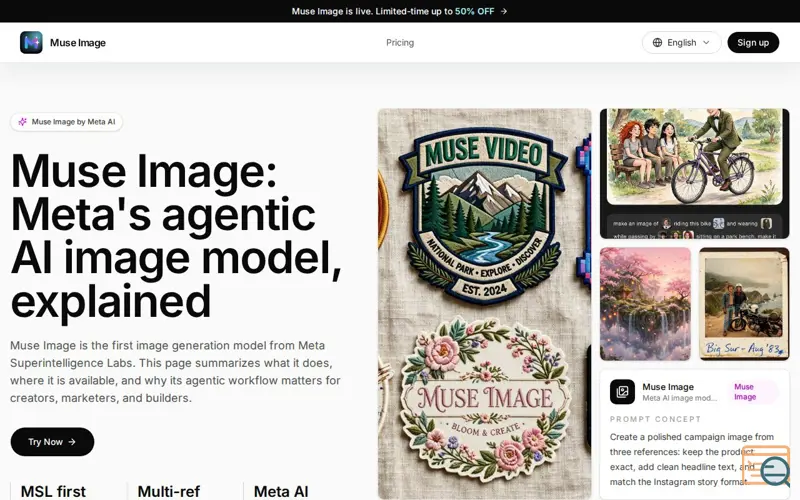Viewport: 800px width, 500px height.
Task: Open the Muse Video patch image
Action: click(484, 214)
